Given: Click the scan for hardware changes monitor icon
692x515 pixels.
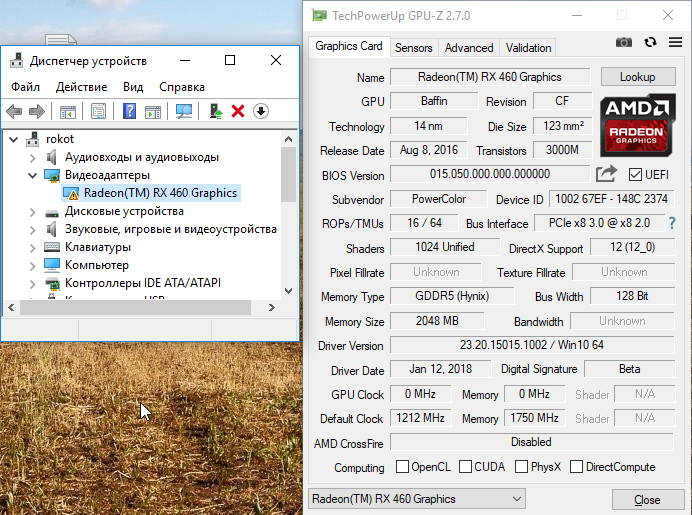Looking at the screenshot, I should [x=184, y=111].
